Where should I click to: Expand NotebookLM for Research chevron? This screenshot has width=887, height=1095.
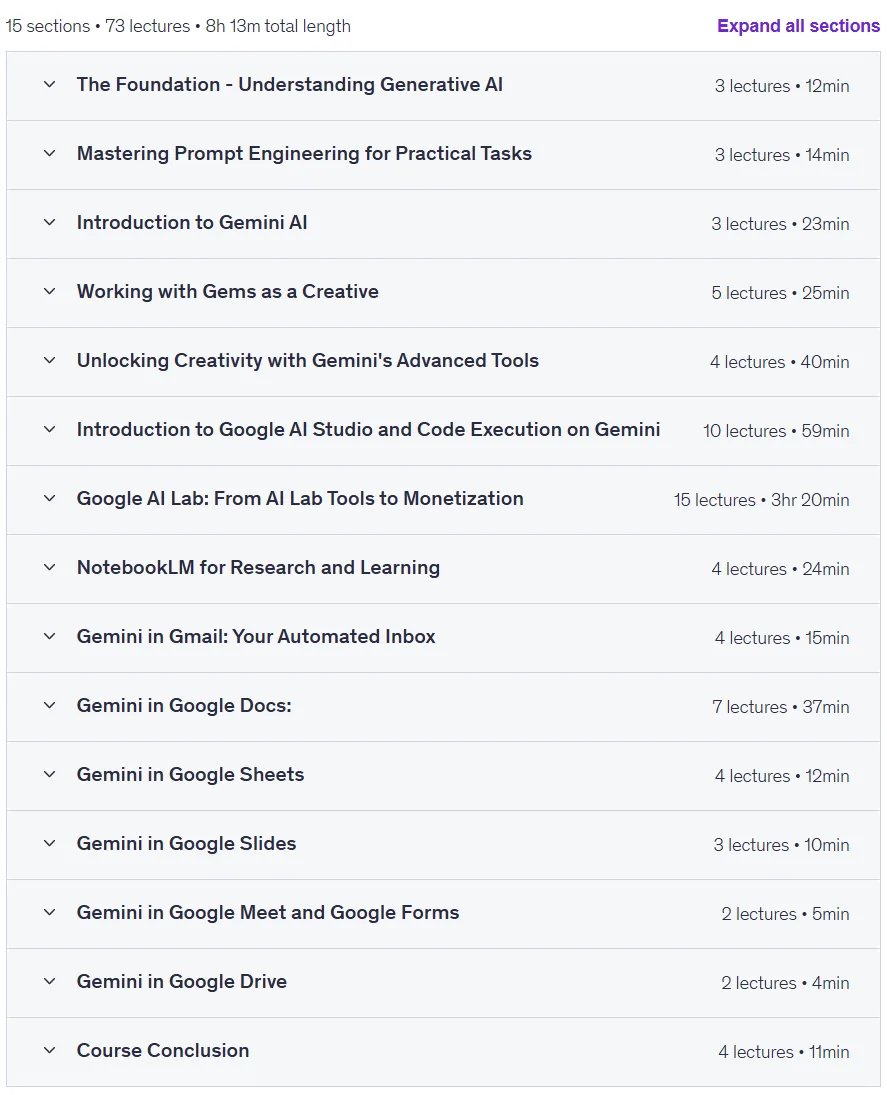[50, 567]
